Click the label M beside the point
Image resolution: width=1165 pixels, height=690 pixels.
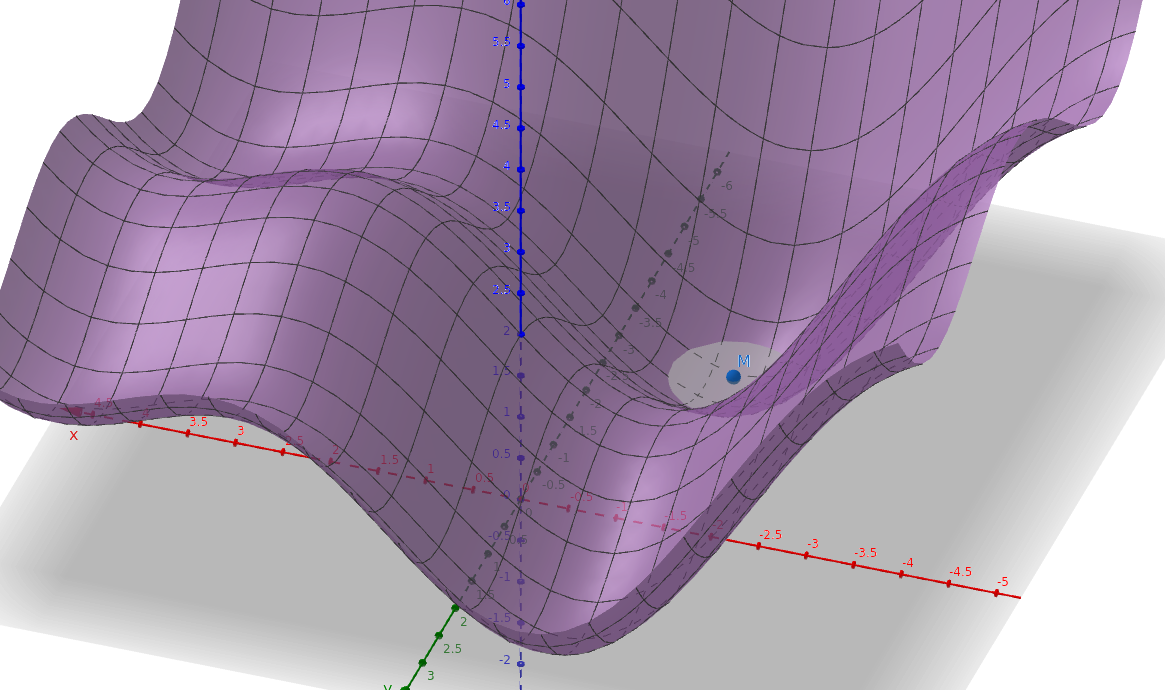pyautogui.click(x=744, y=361)
